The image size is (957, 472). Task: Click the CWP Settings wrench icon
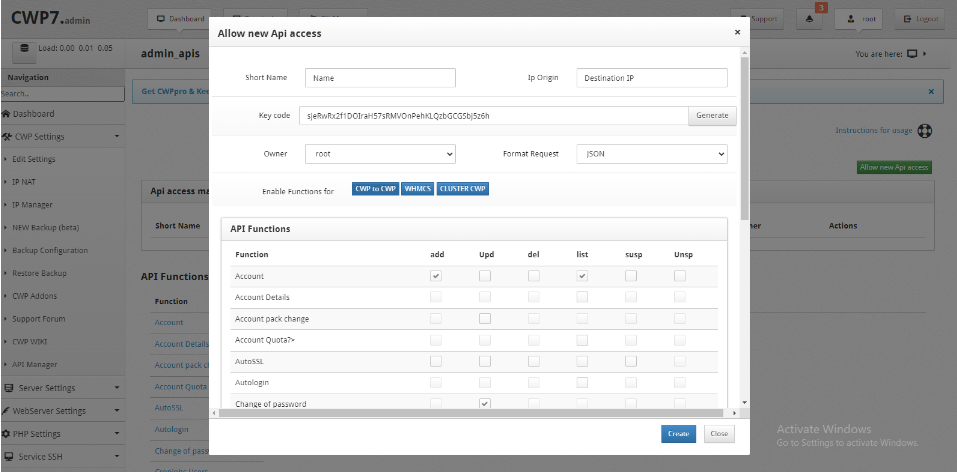click(6, 137)
